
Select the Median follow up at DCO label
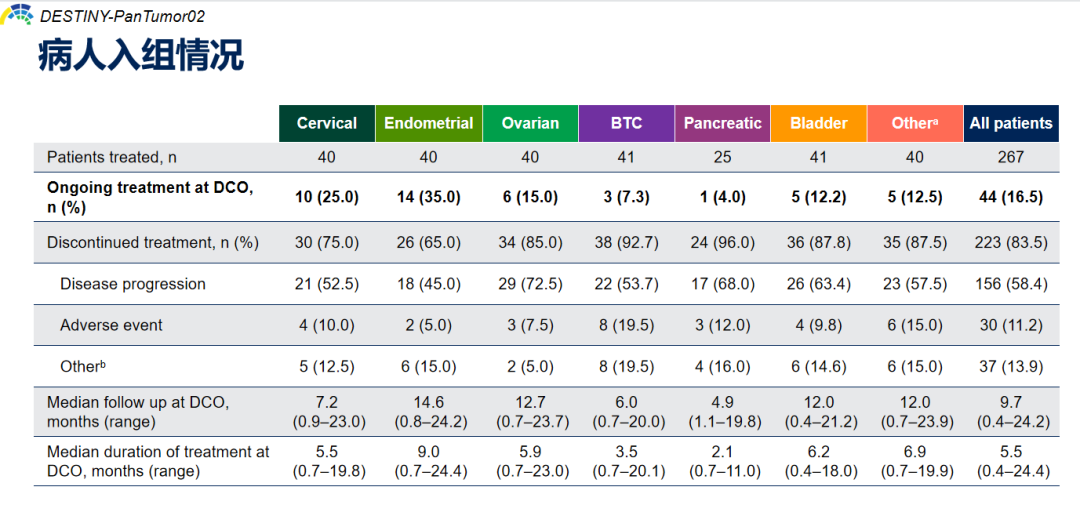pyautogui.click(x=138, y=411)
